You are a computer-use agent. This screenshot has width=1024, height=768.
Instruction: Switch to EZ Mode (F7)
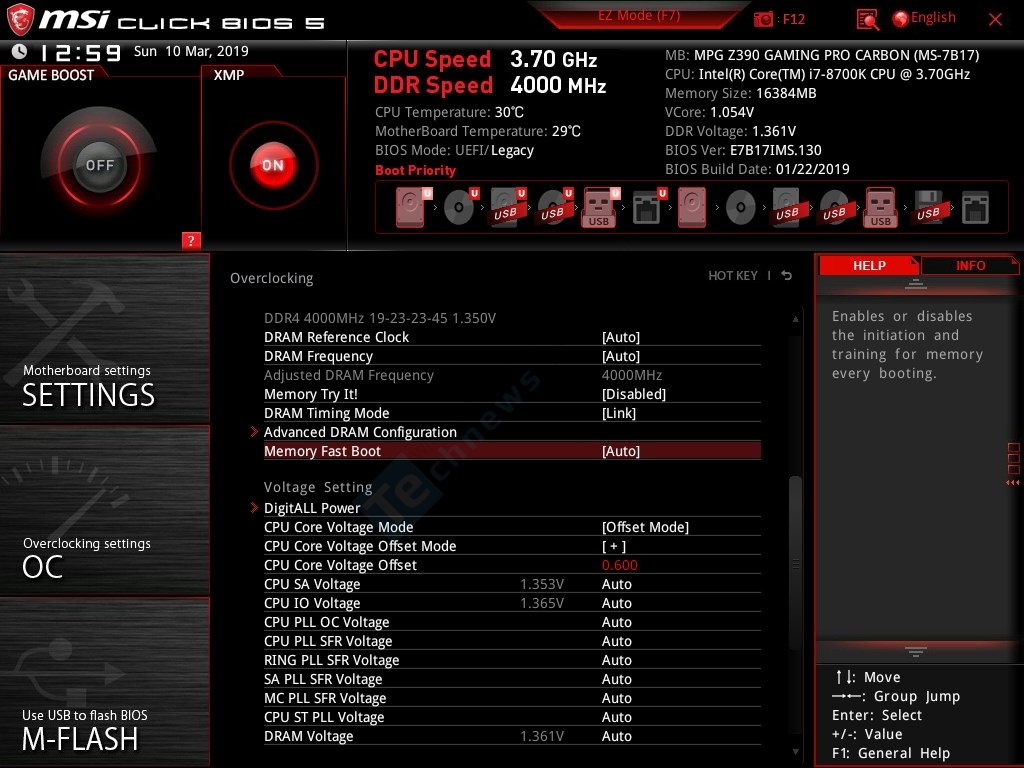tap(640, 16)
